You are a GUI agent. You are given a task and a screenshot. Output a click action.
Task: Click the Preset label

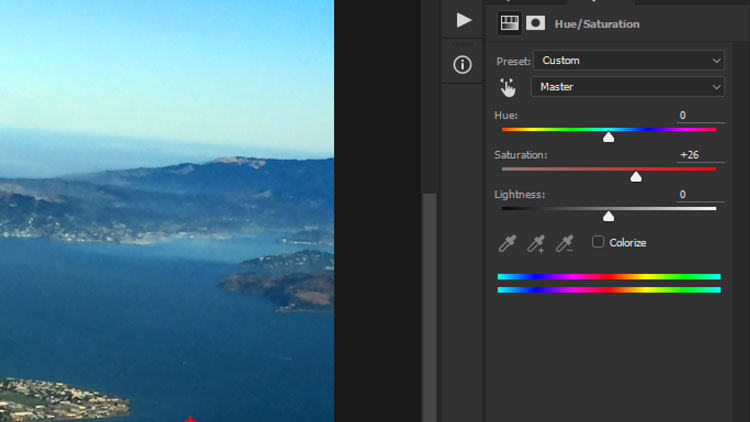pos(513,61)
